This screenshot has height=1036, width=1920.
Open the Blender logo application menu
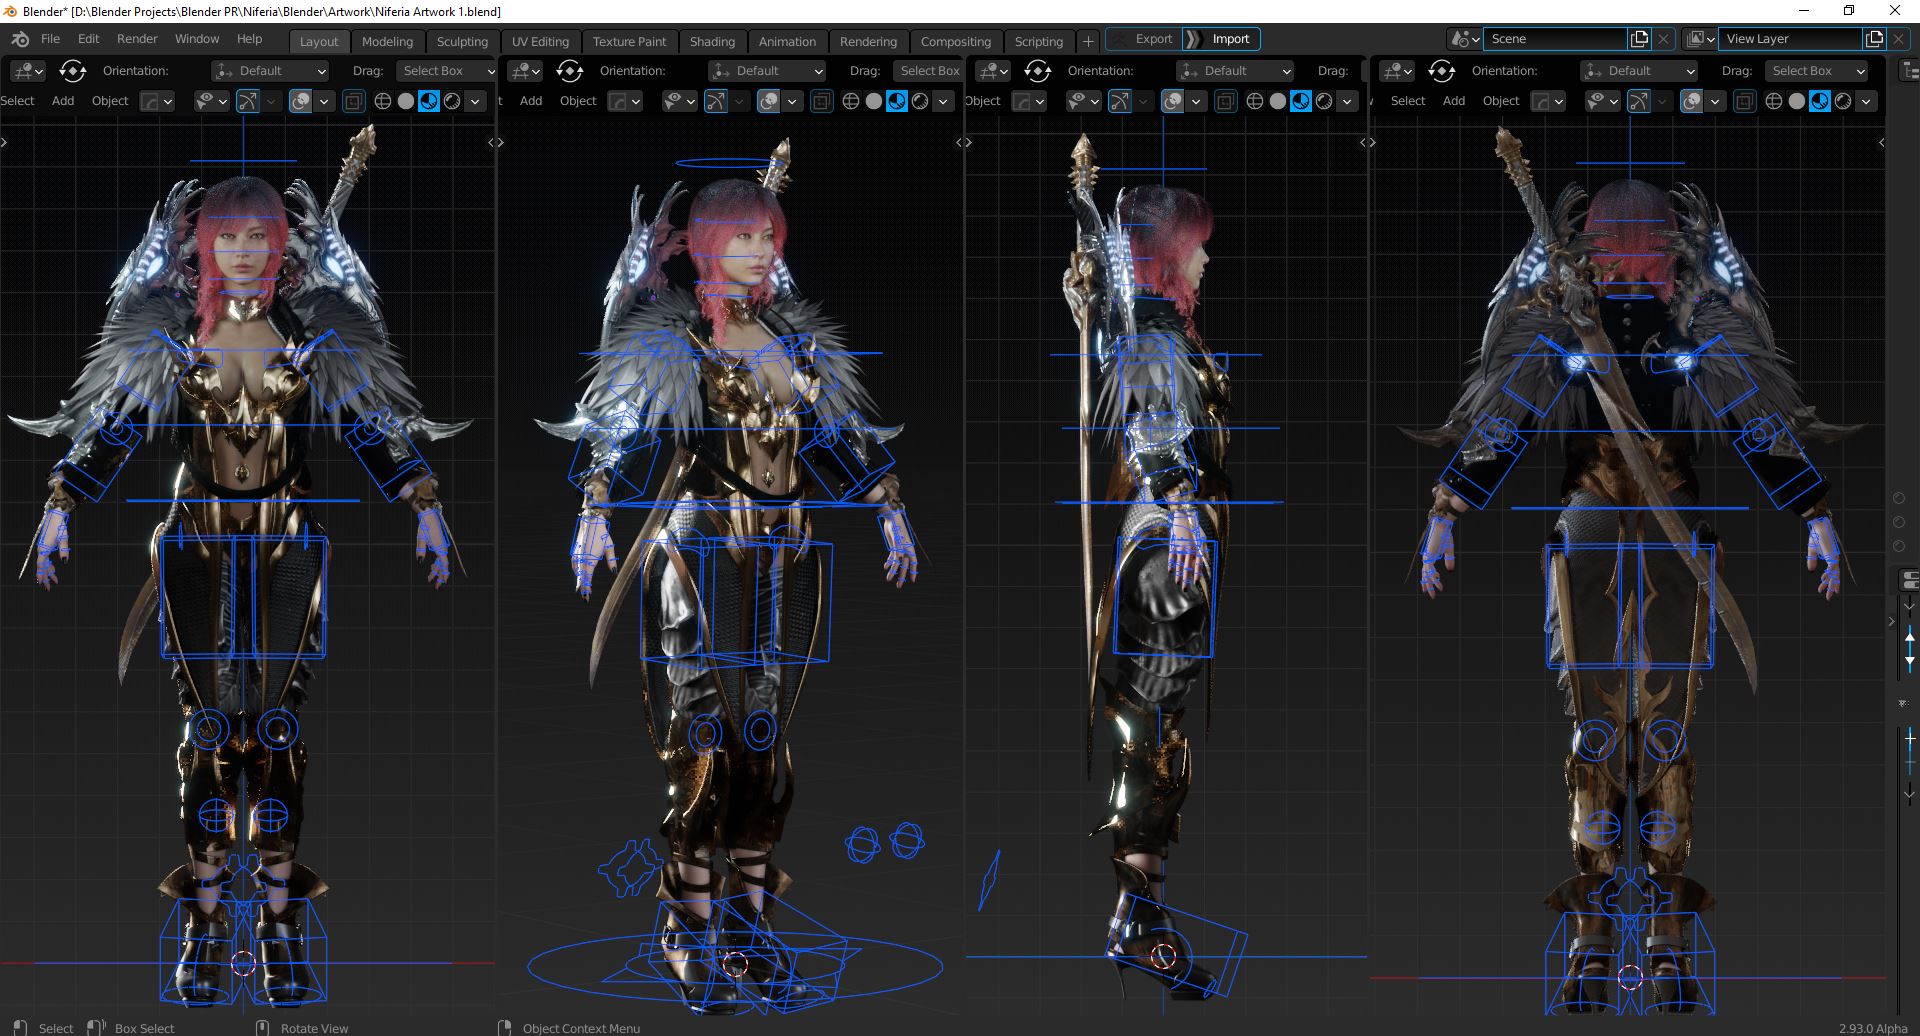pyautogui.click(x=20, y=39)
